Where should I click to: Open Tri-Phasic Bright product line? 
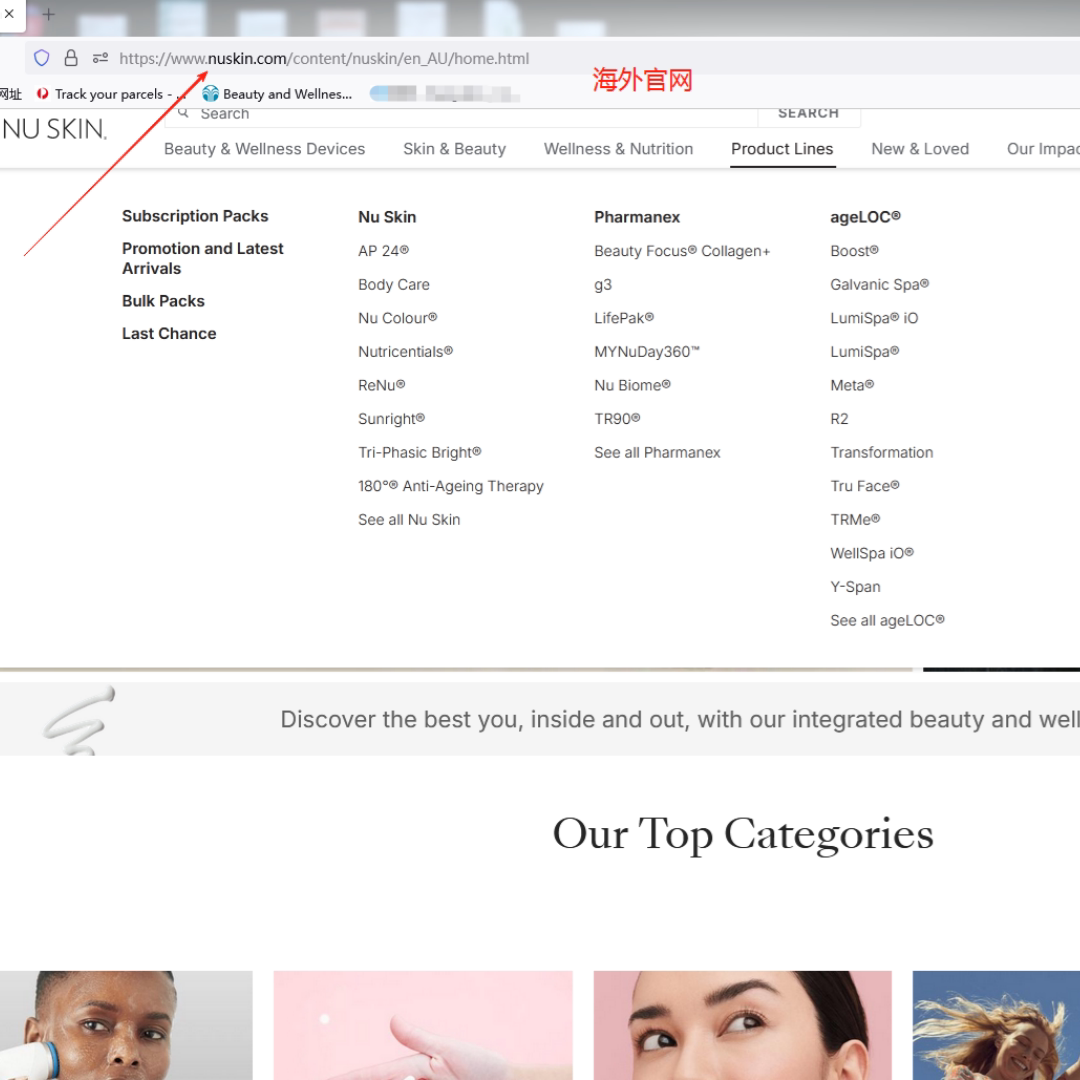tap(419, 453)
